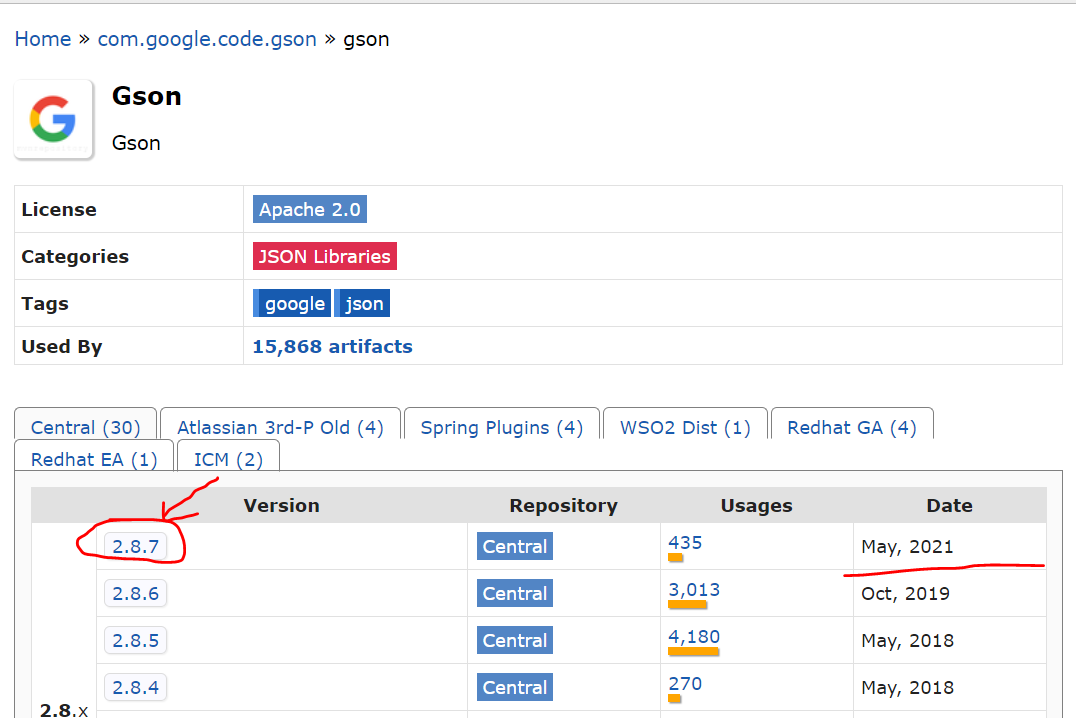Click the Usages column header

point(756,505)
